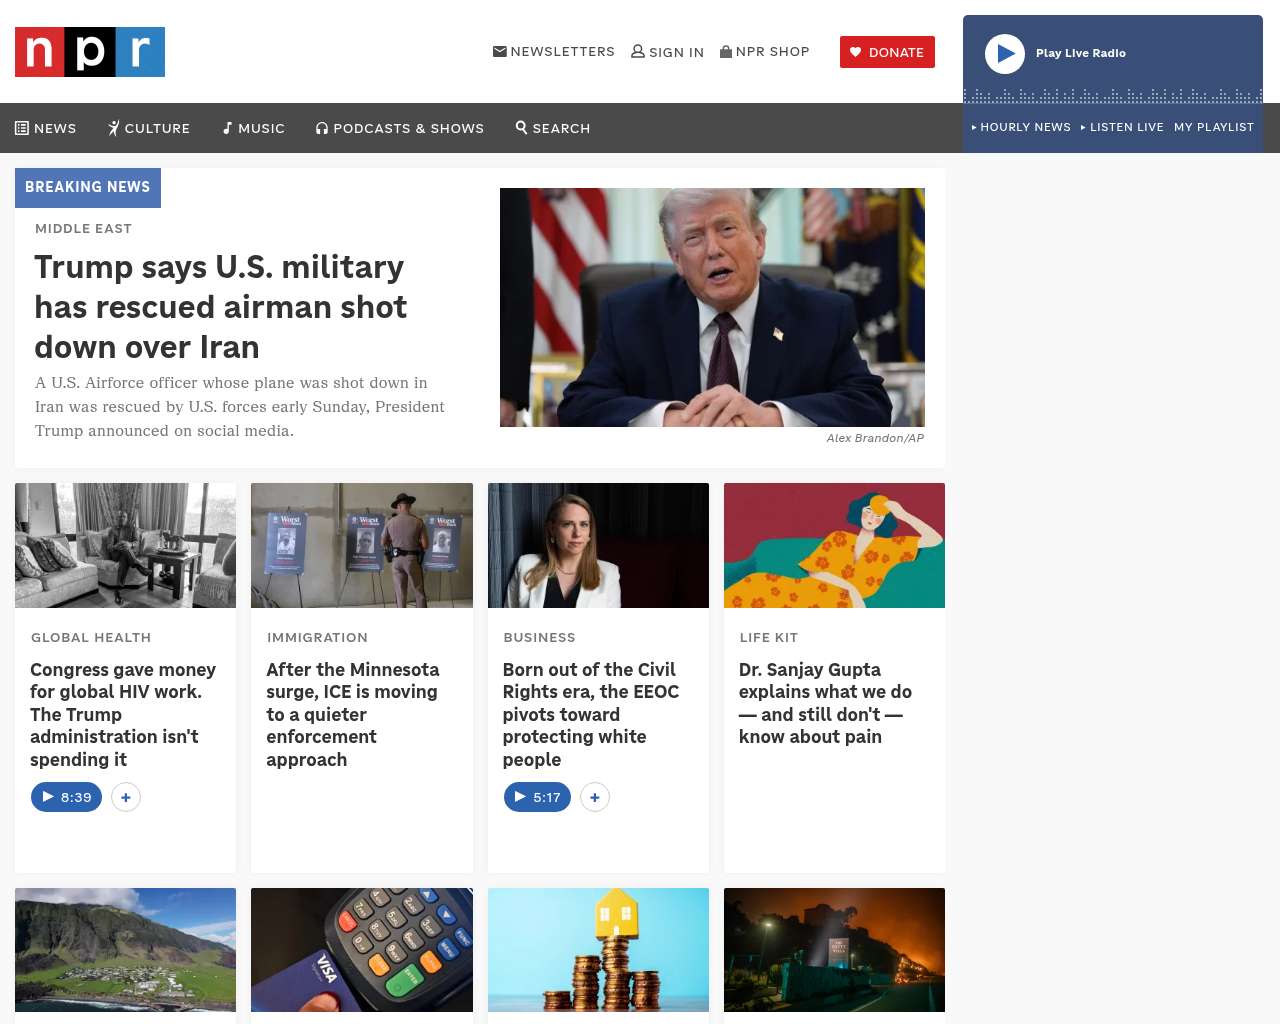
Task: Click the Search magnifier icon
Action: point(521,127)
